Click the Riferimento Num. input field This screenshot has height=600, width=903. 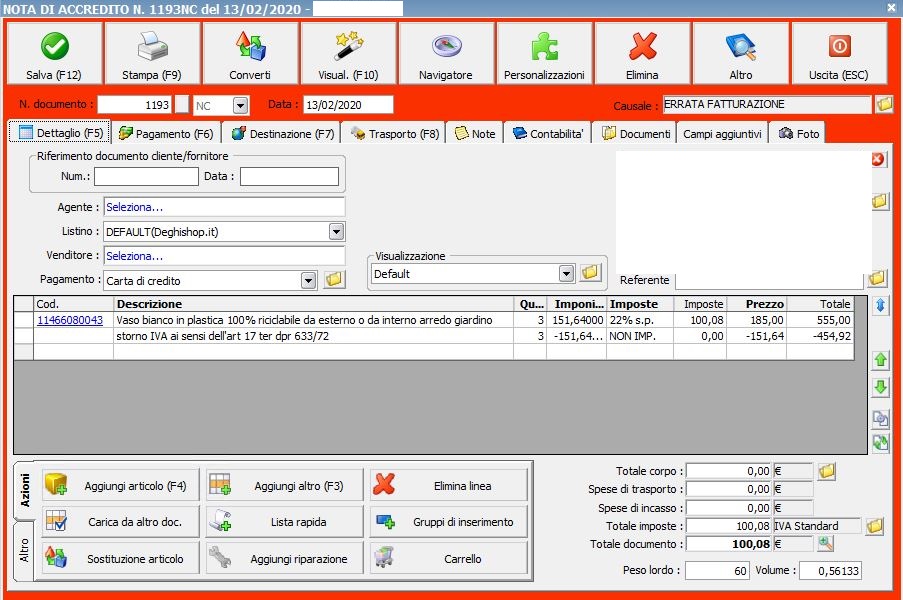[146, 177]
